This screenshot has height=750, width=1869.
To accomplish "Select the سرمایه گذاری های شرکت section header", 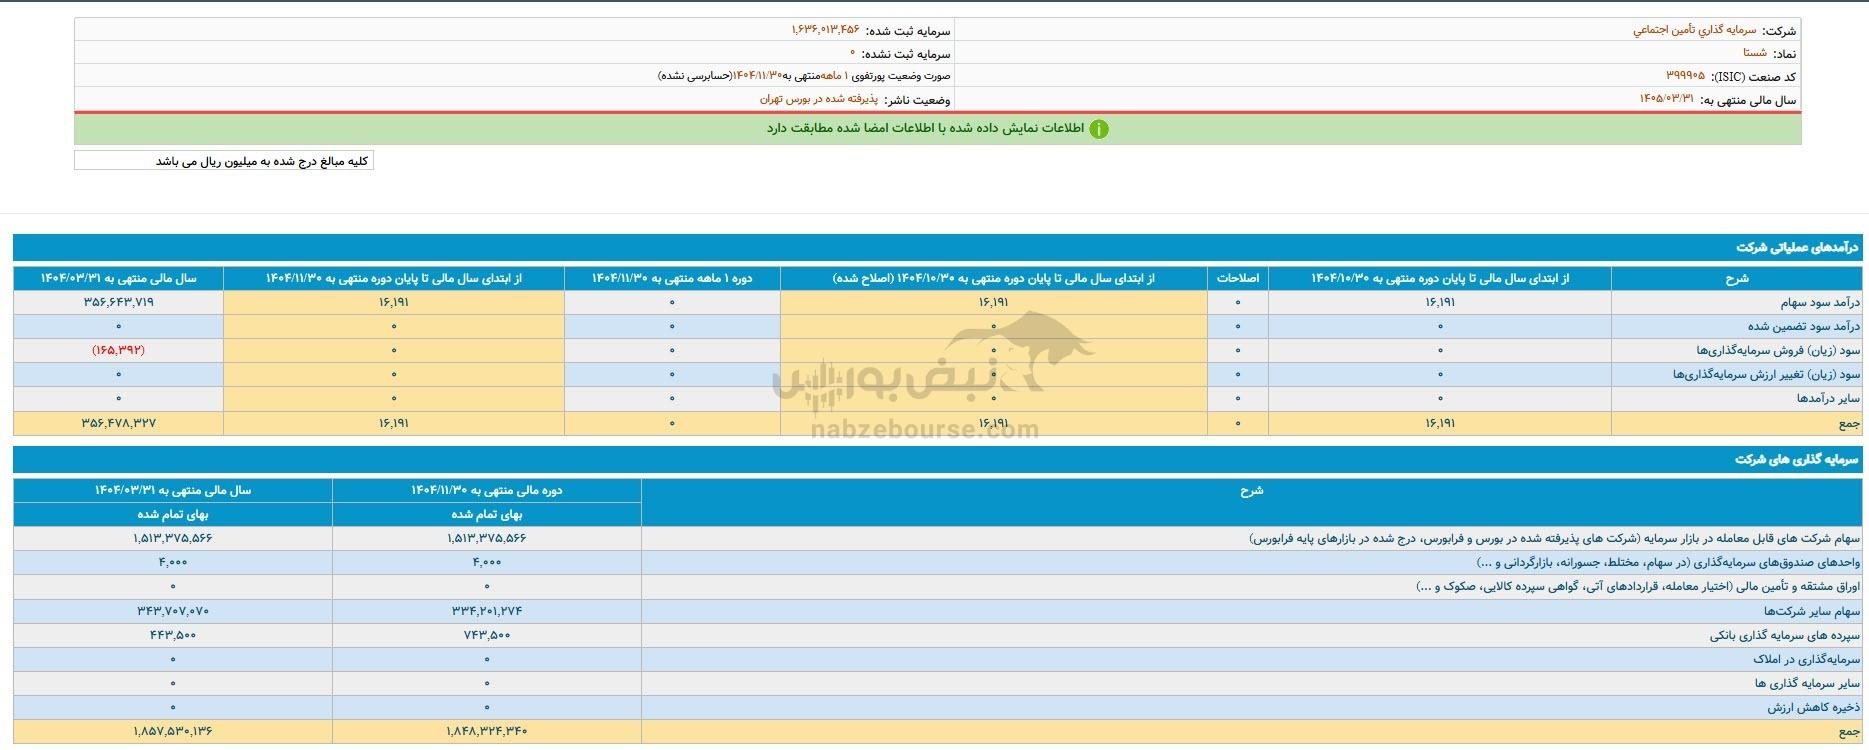I will (1797, 459).
